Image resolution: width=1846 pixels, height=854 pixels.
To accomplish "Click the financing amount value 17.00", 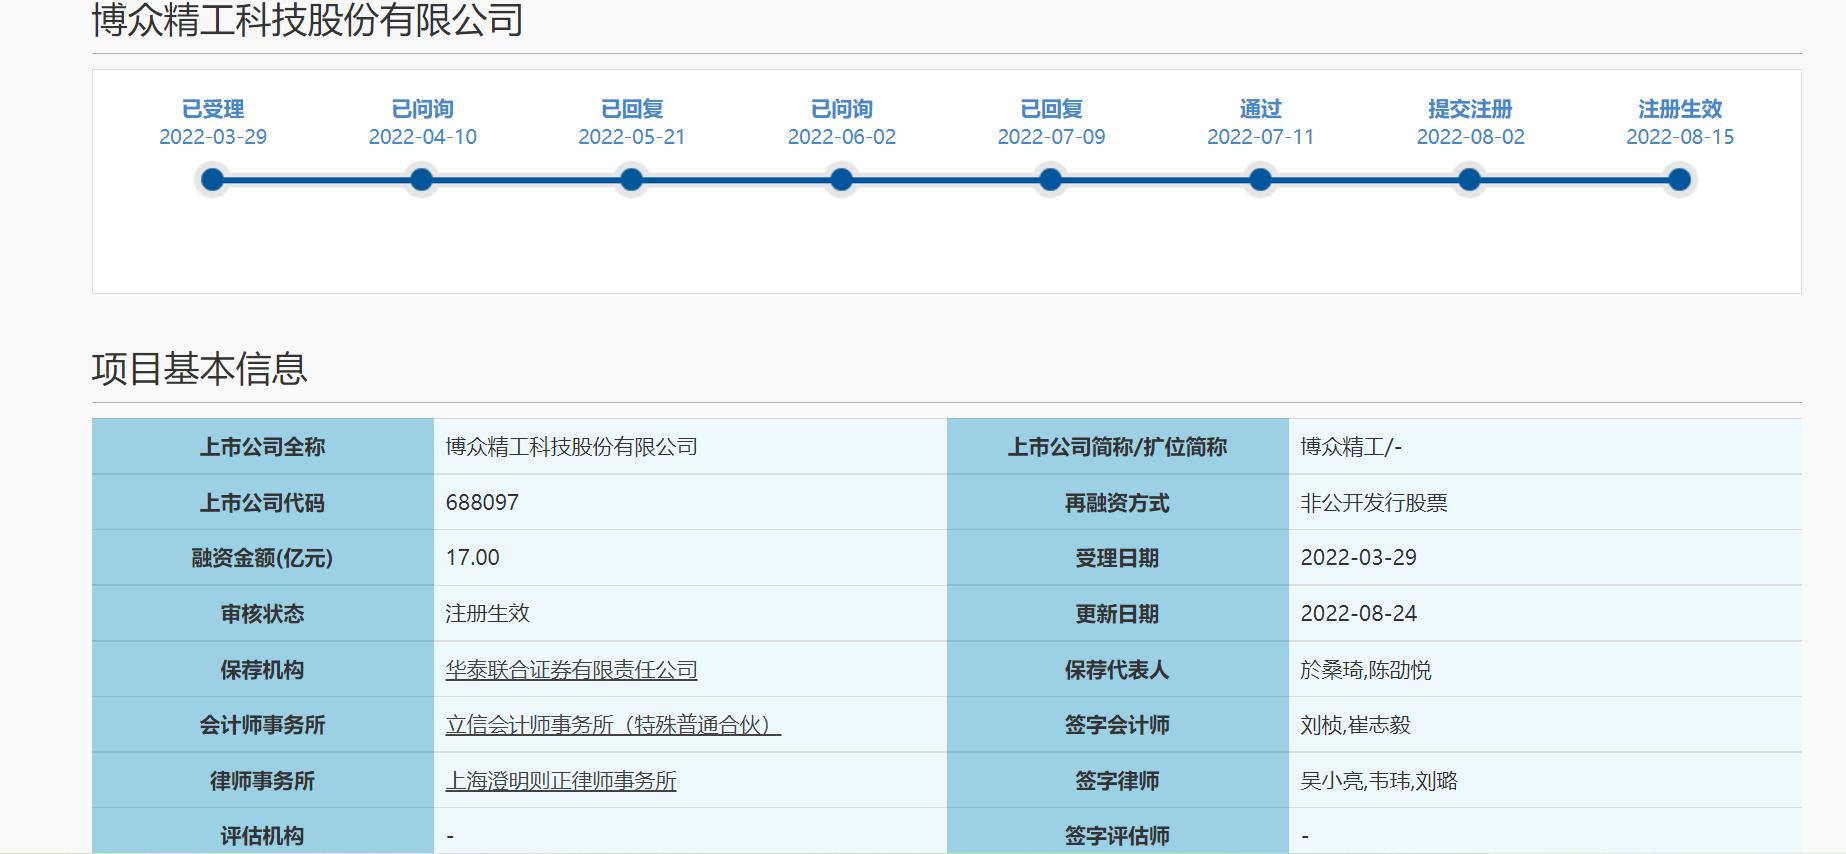I will (x=472, y=558).
